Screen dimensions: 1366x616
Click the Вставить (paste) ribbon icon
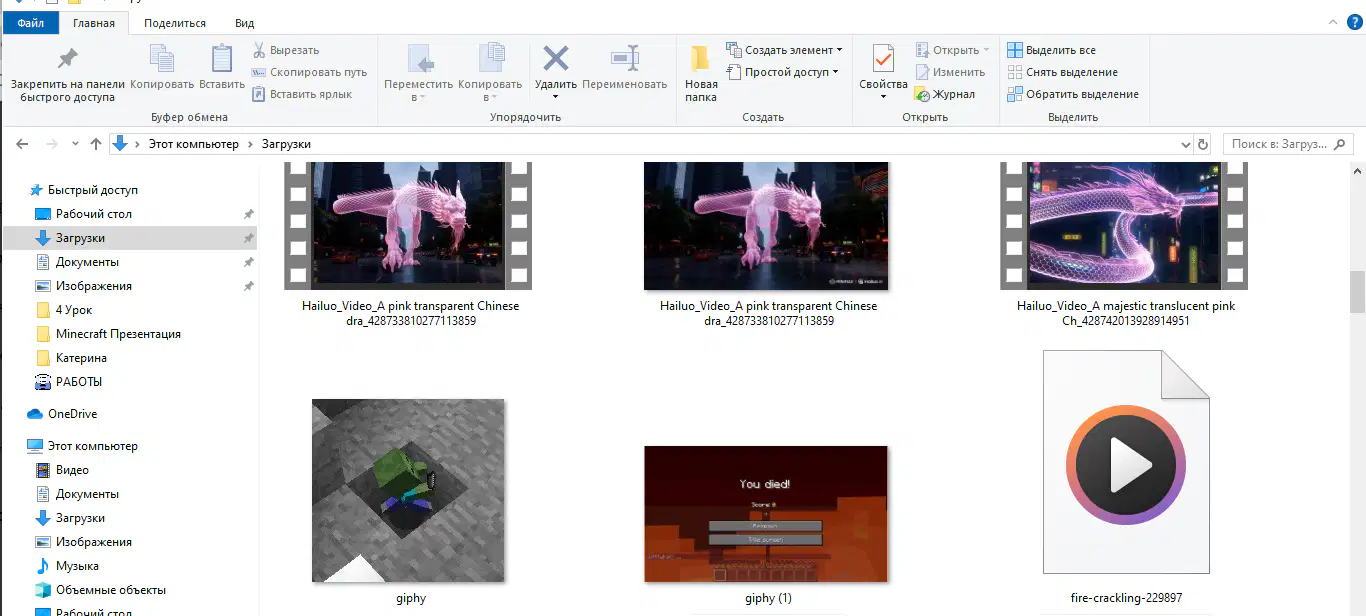[222, 58]
